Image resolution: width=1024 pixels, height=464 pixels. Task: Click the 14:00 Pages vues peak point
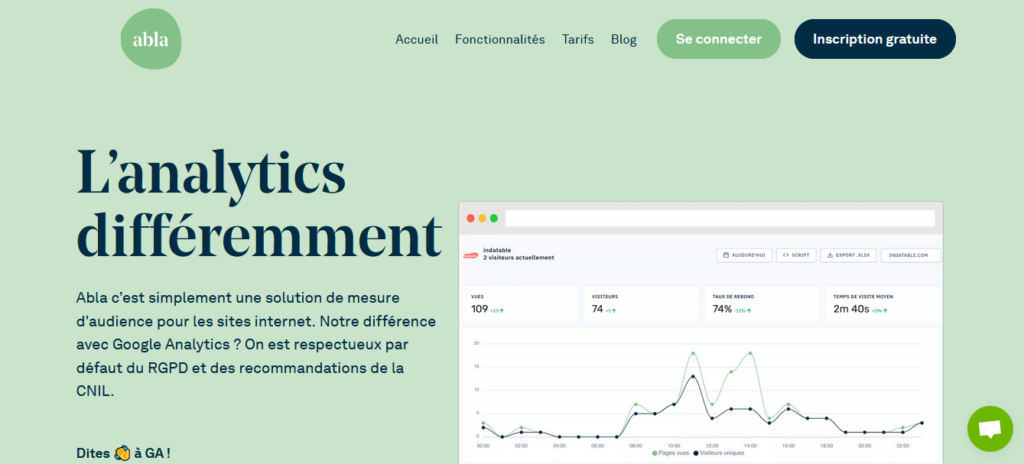point(750,353)
